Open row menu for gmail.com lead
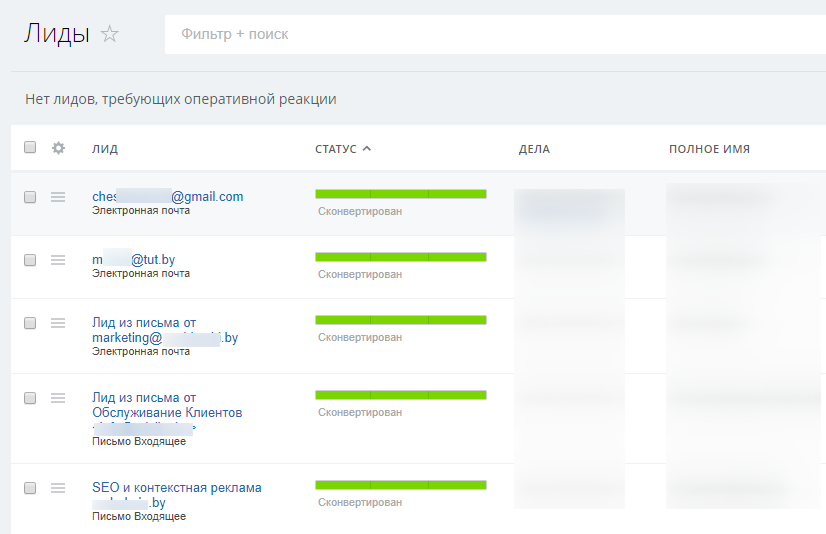Viewport: 826px width, 534px height. [x=58, y=197]
